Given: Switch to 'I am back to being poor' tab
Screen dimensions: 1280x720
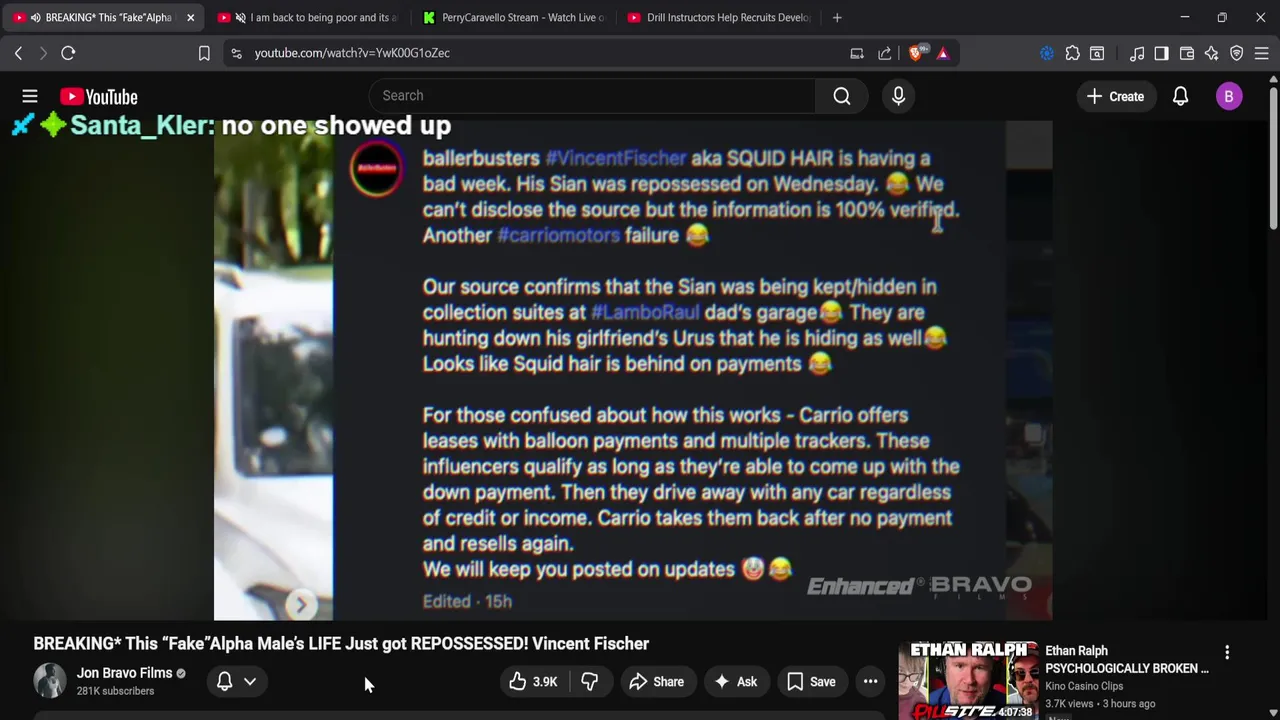Looking at the screenshot, I should point(308,17).
